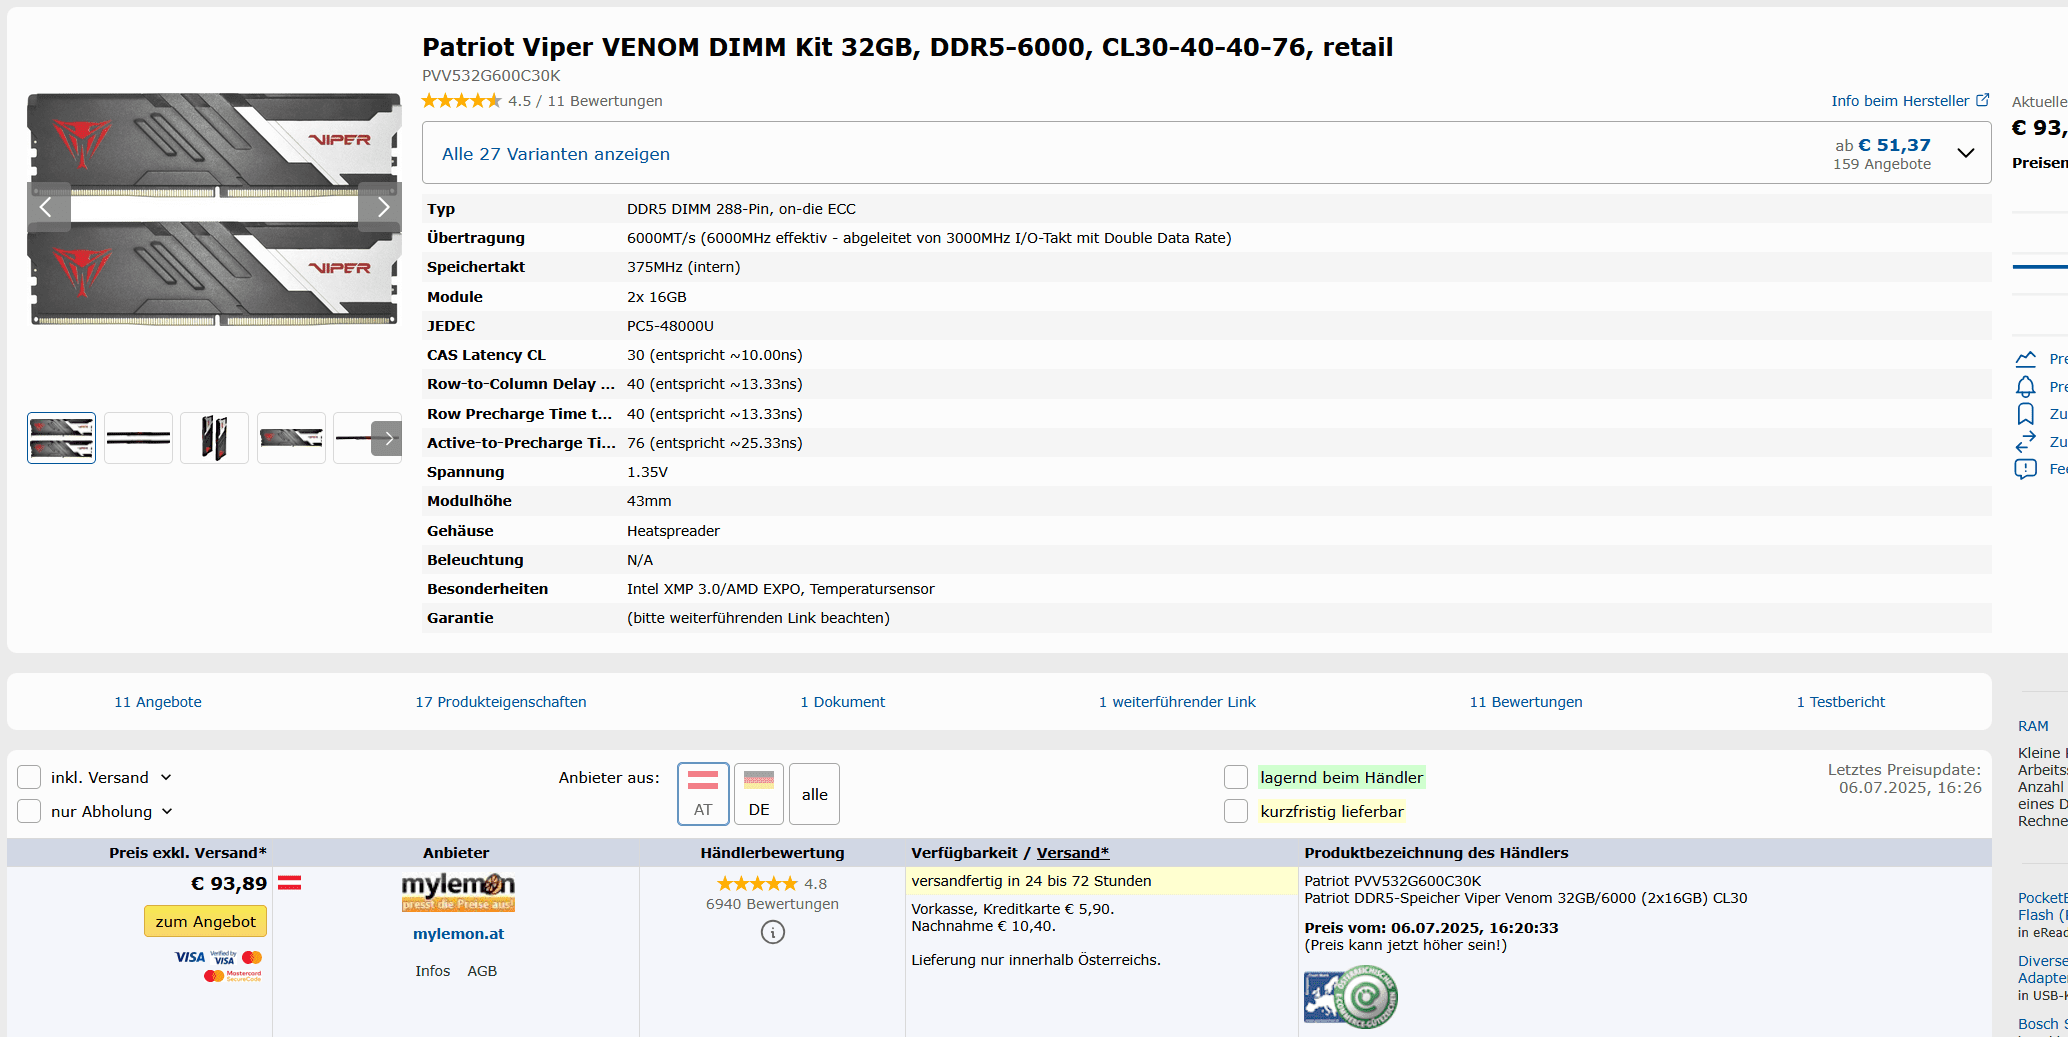Click the feedback speech bubble icon
Image resolution: width=2068 pixels, height=1037 pixels.
coord(2026,469)
